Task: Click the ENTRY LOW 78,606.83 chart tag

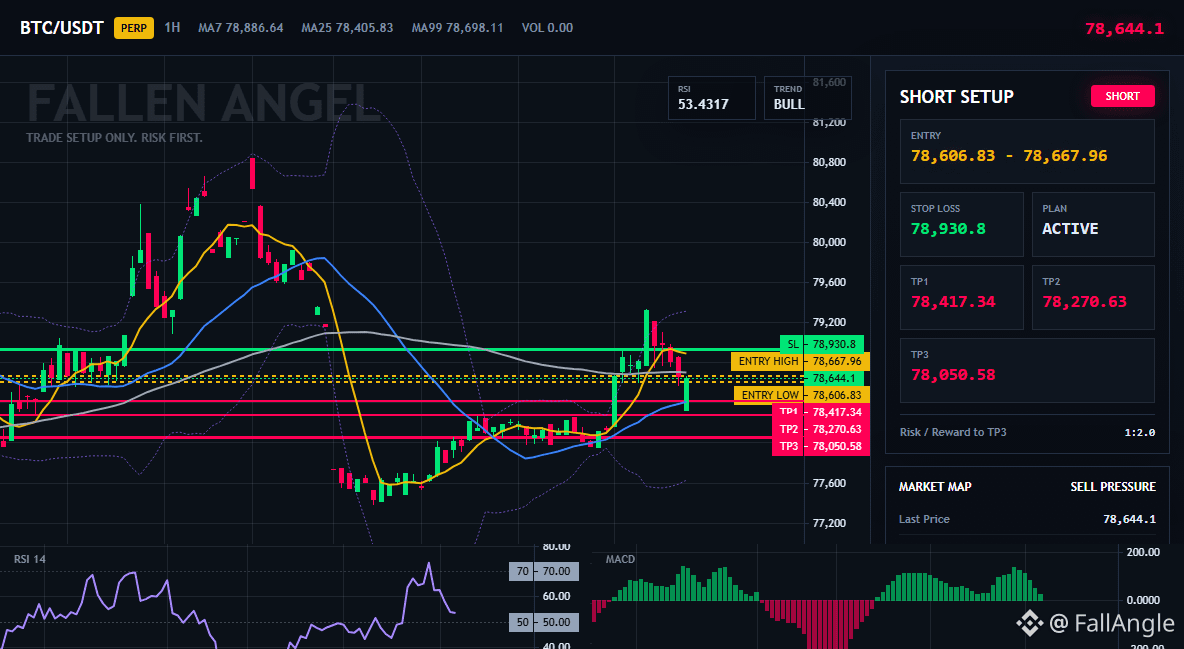Action: 802,395
